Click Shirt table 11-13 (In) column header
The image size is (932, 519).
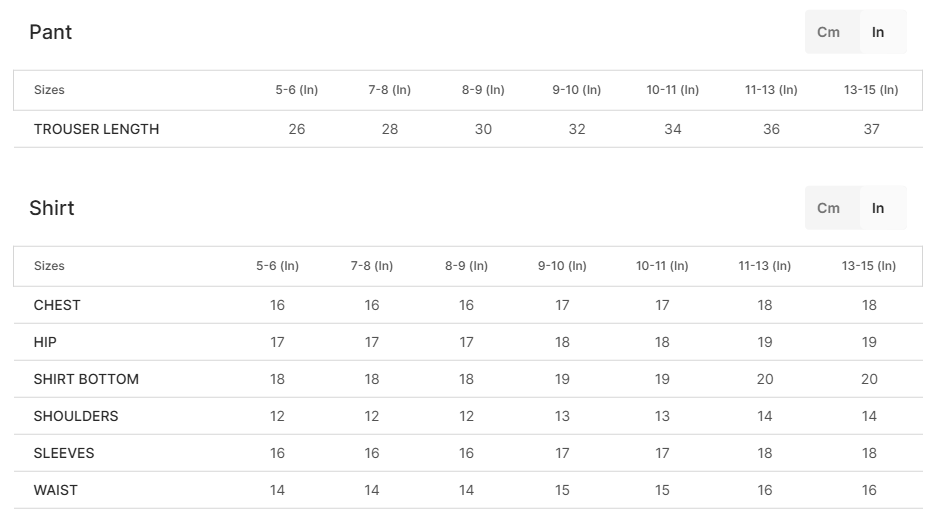point(764,266)
